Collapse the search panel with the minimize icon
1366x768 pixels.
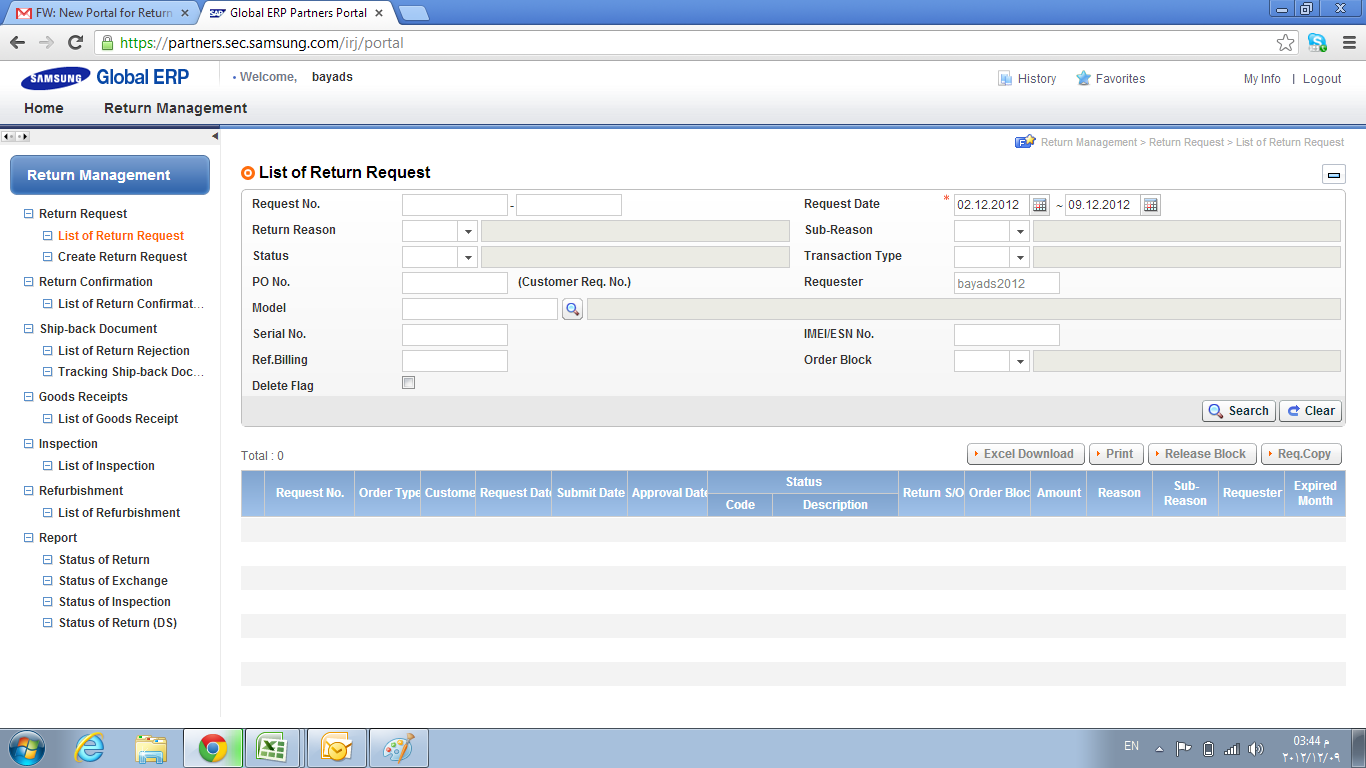point(1334,175)
